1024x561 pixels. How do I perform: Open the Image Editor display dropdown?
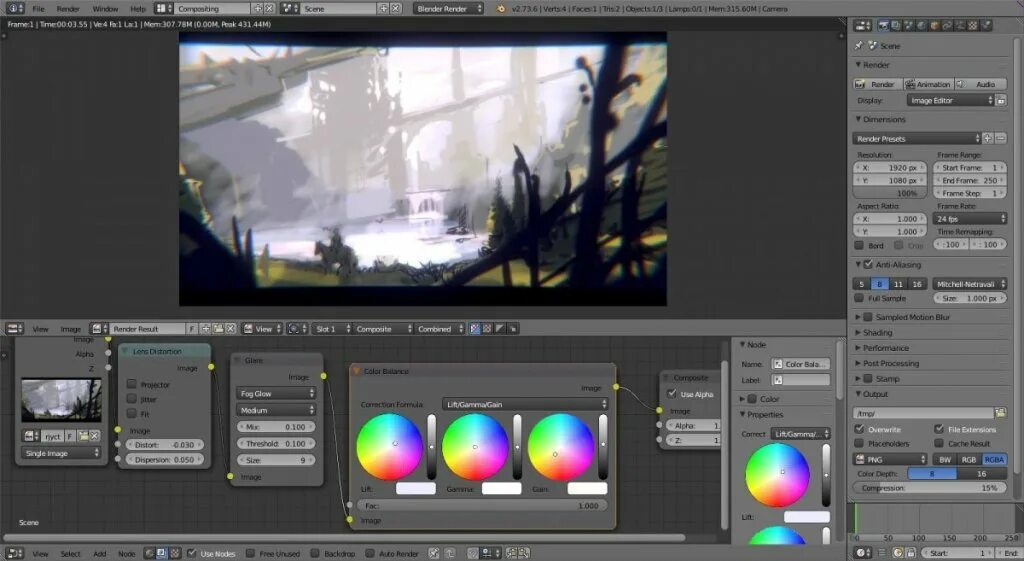[951, 101]
